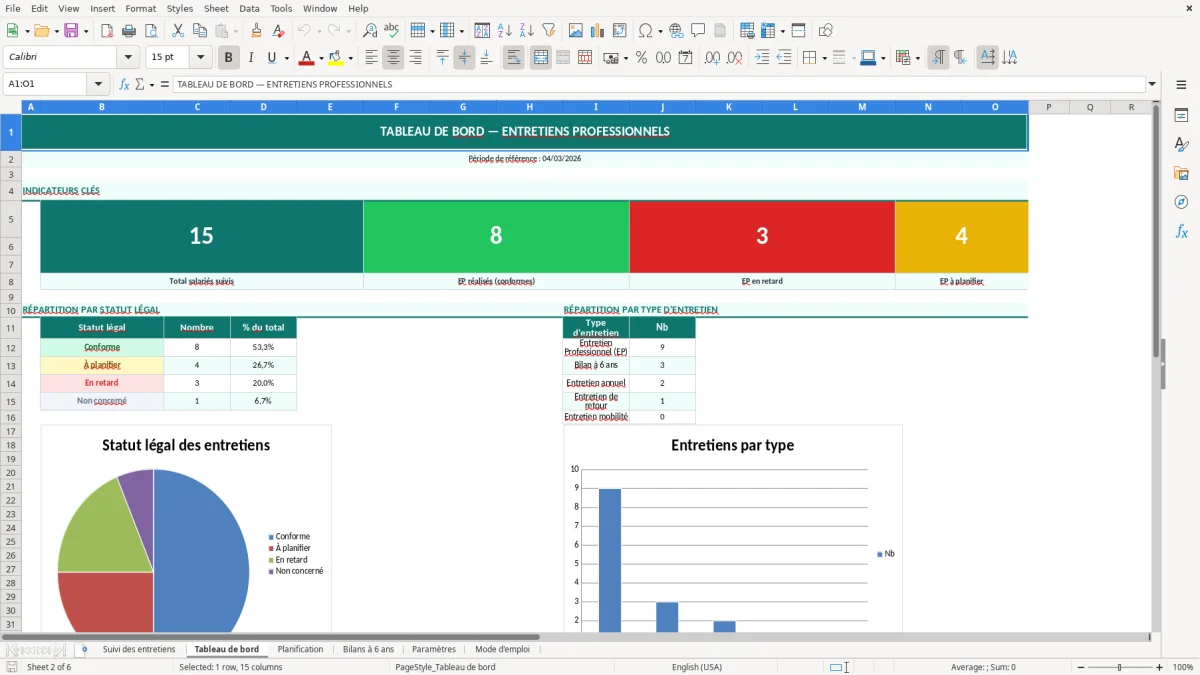Screen dimensions: 1200x675
Task: Cut the selection with scissors icon
Action: point(177,31)
